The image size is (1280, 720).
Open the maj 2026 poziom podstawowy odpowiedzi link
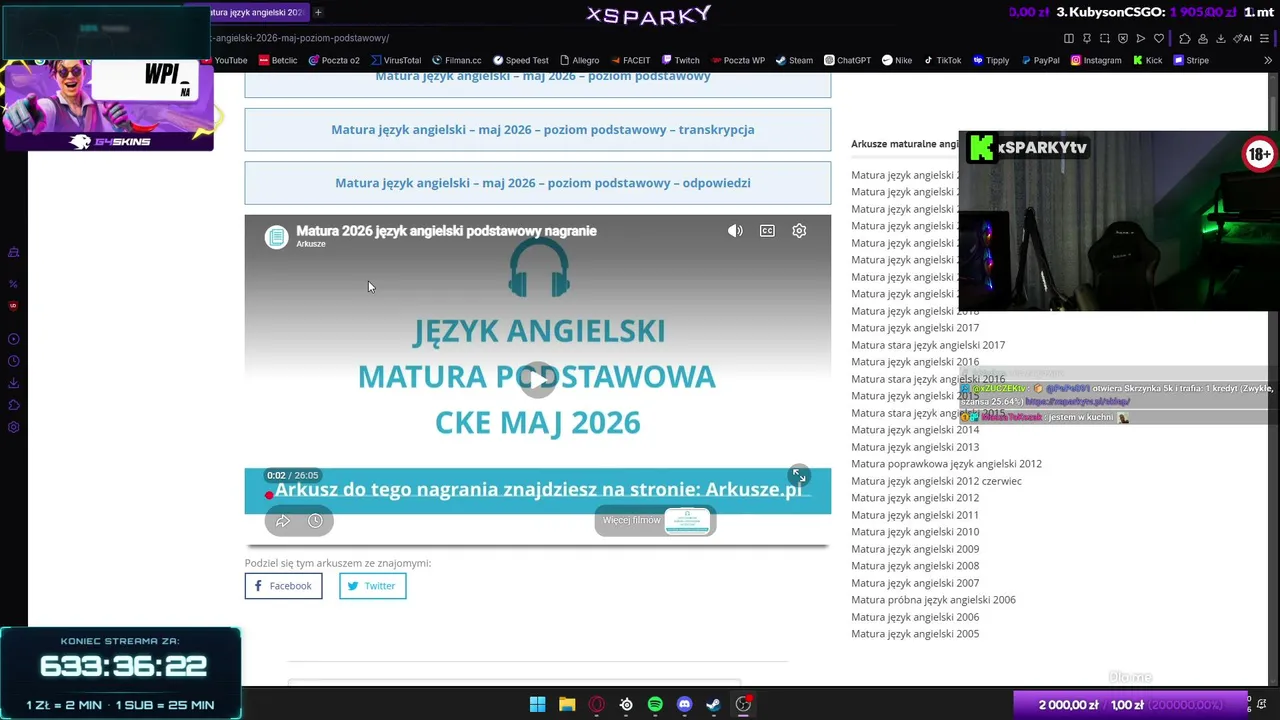543,183
